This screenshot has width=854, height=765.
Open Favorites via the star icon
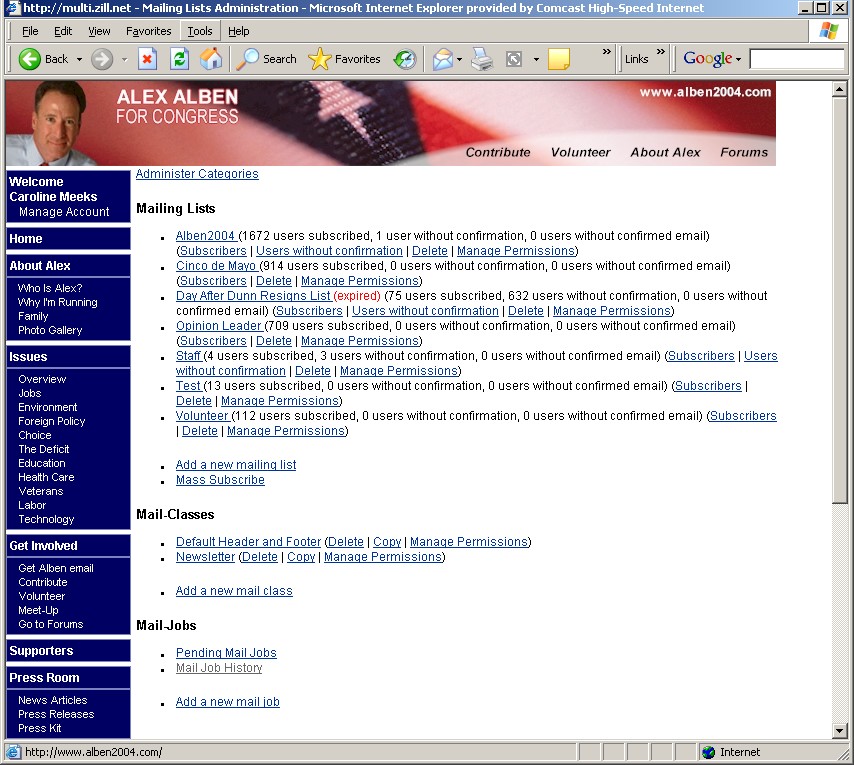[318, 59]
